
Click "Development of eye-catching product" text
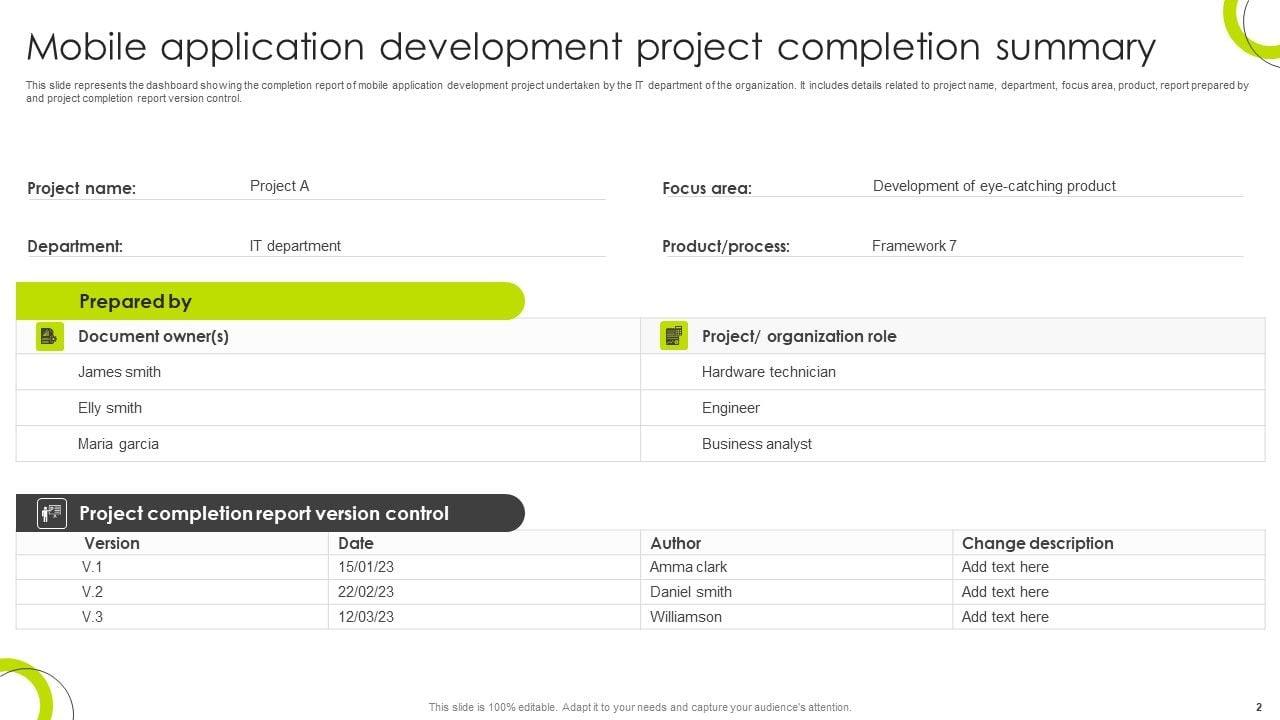pos(994,186)
